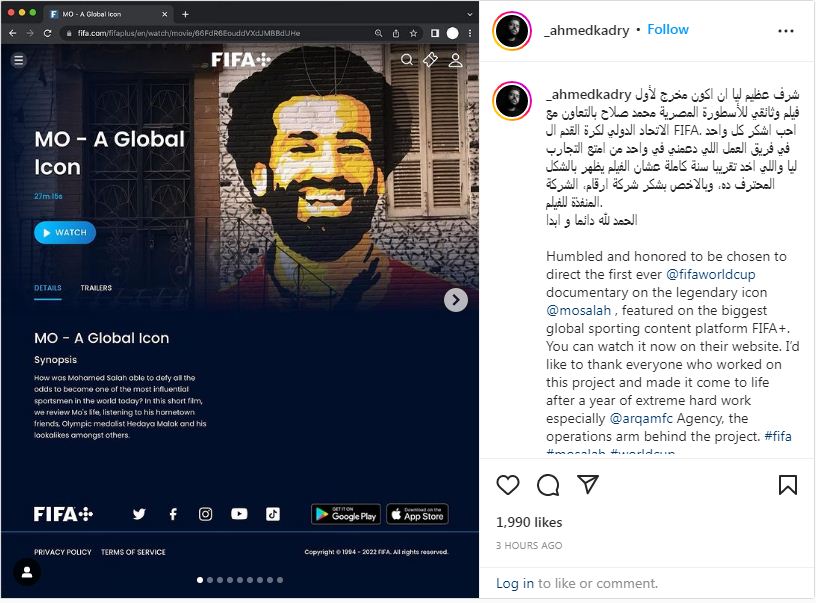Open the three-dot more options menu
Viewport: 816px width, 603px height.
pos(785,31)
